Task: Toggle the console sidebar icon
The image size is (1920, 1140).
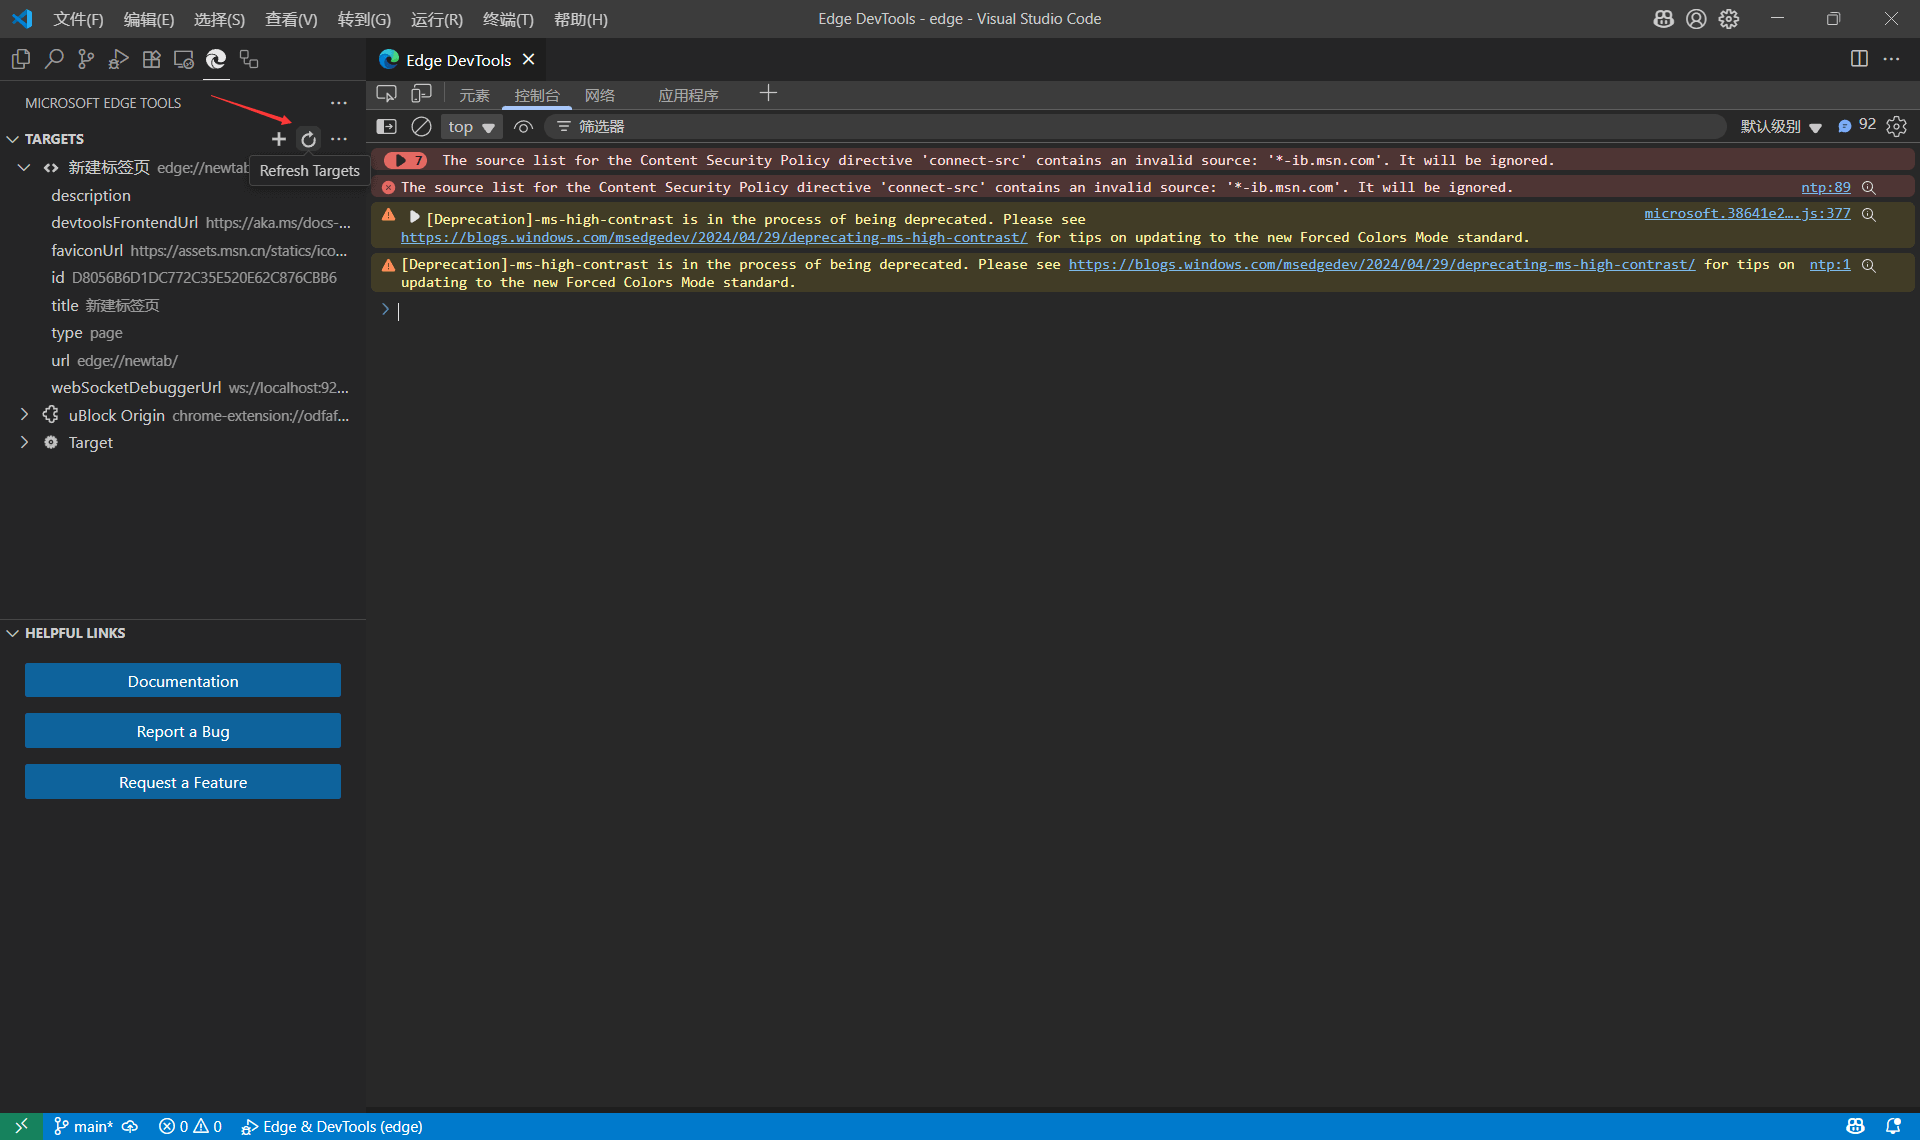Action: point(386,127)
